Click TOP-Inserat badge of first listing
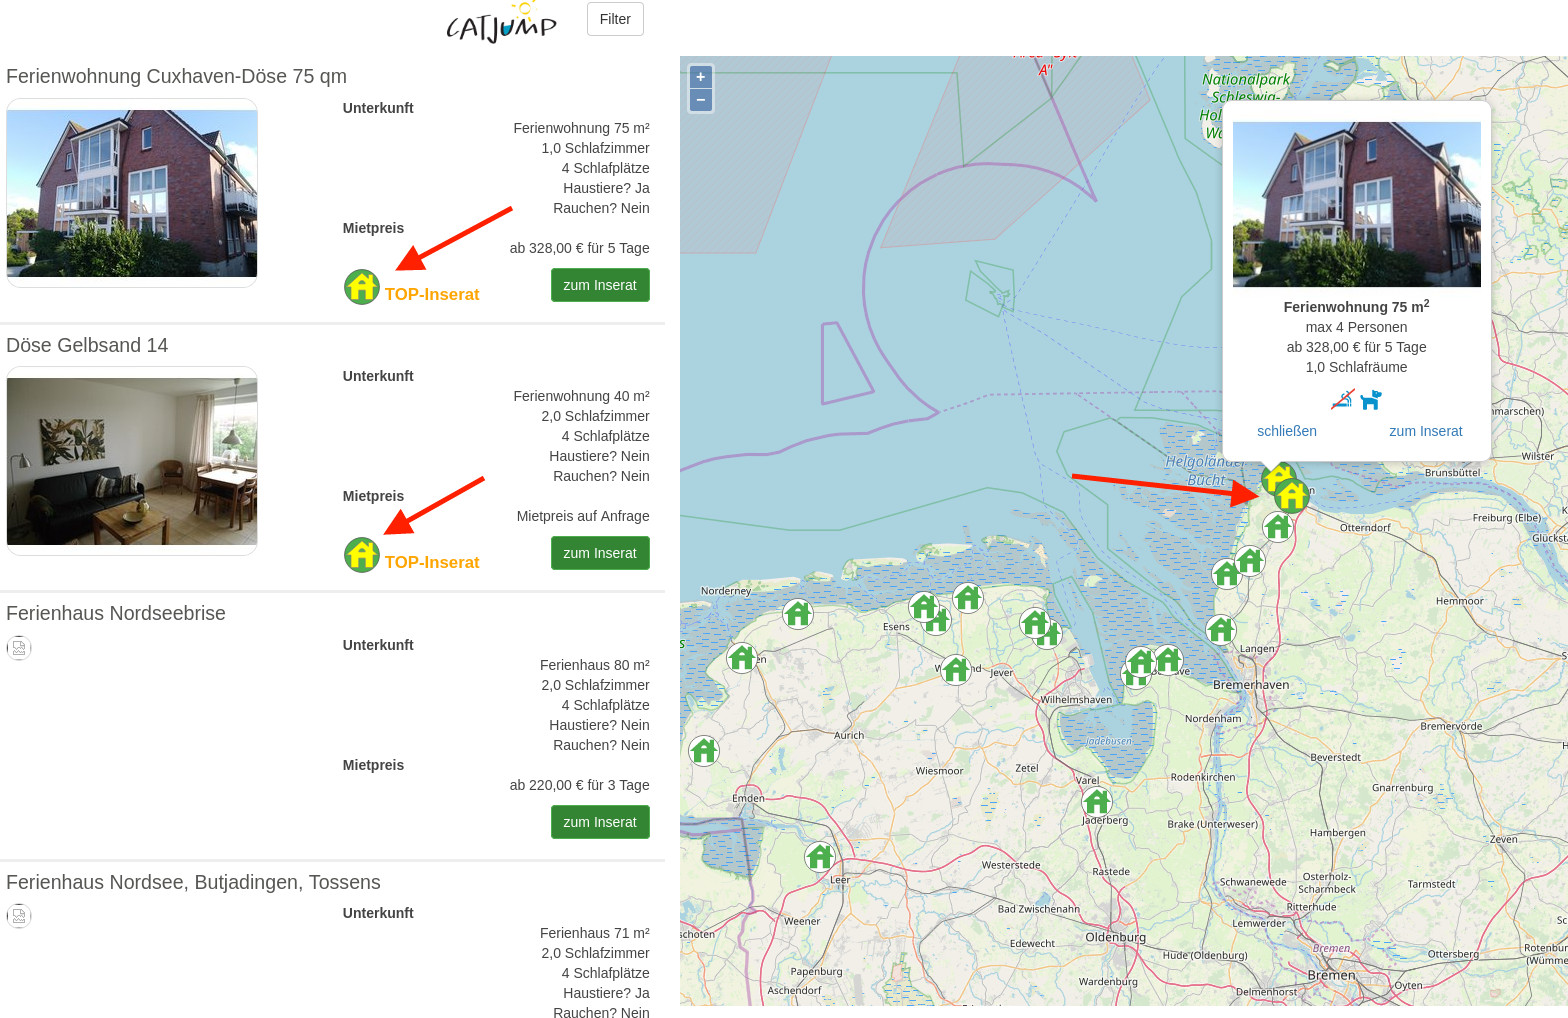The image size is (1568, 1018). coord(412,288)
